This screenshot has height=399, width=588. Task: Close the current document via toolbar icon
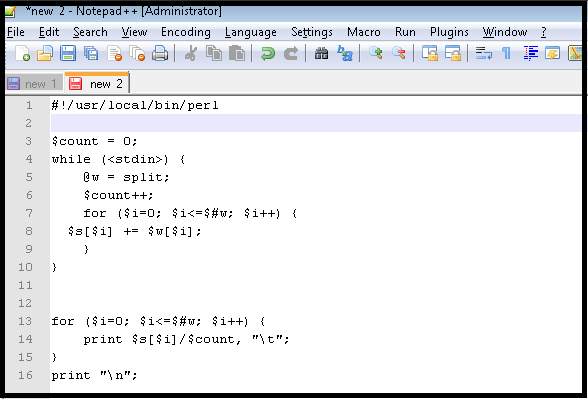114,53
